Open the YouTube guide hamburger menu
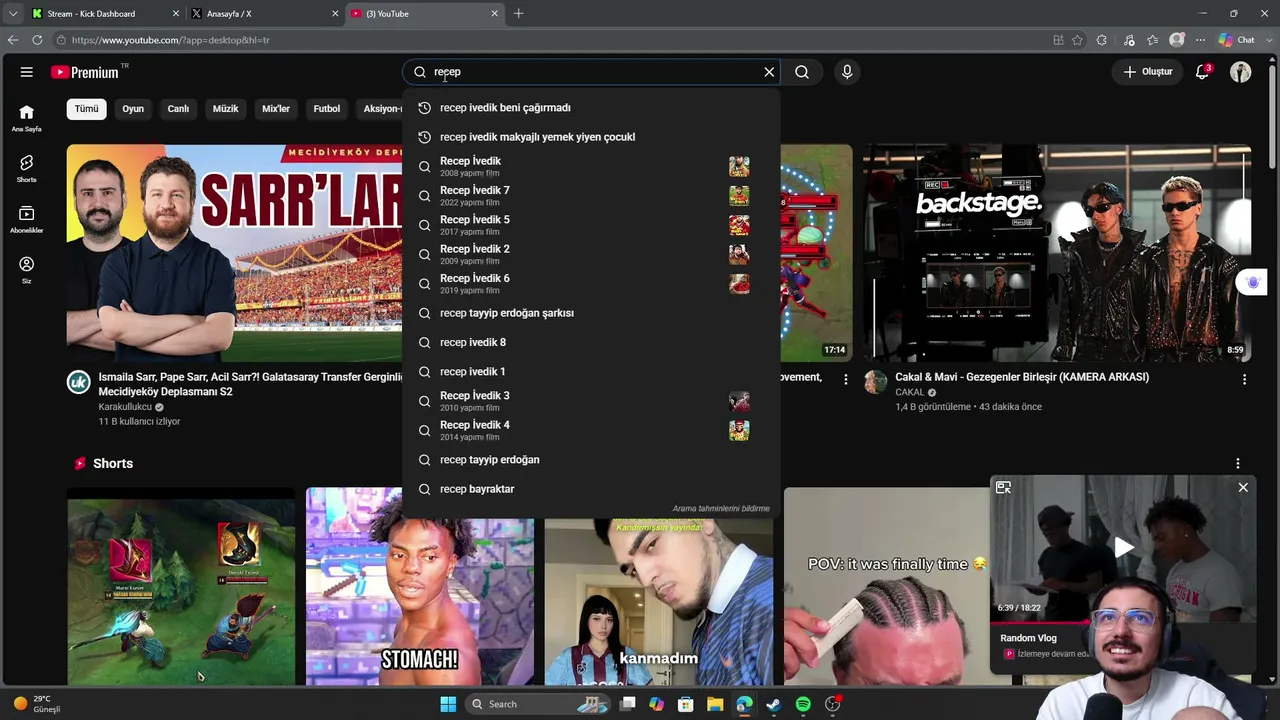 click(x=27, y=72)
